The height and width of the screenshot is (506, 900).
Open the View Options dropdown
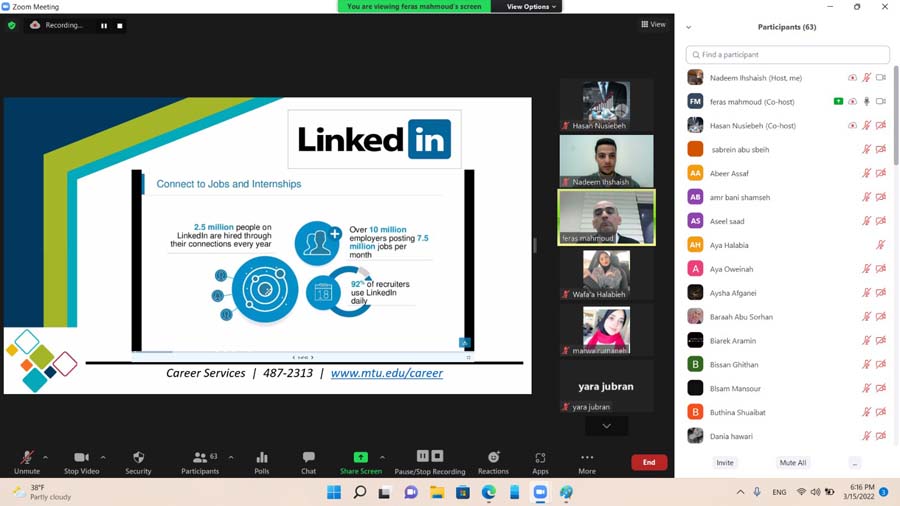[530, 6]
